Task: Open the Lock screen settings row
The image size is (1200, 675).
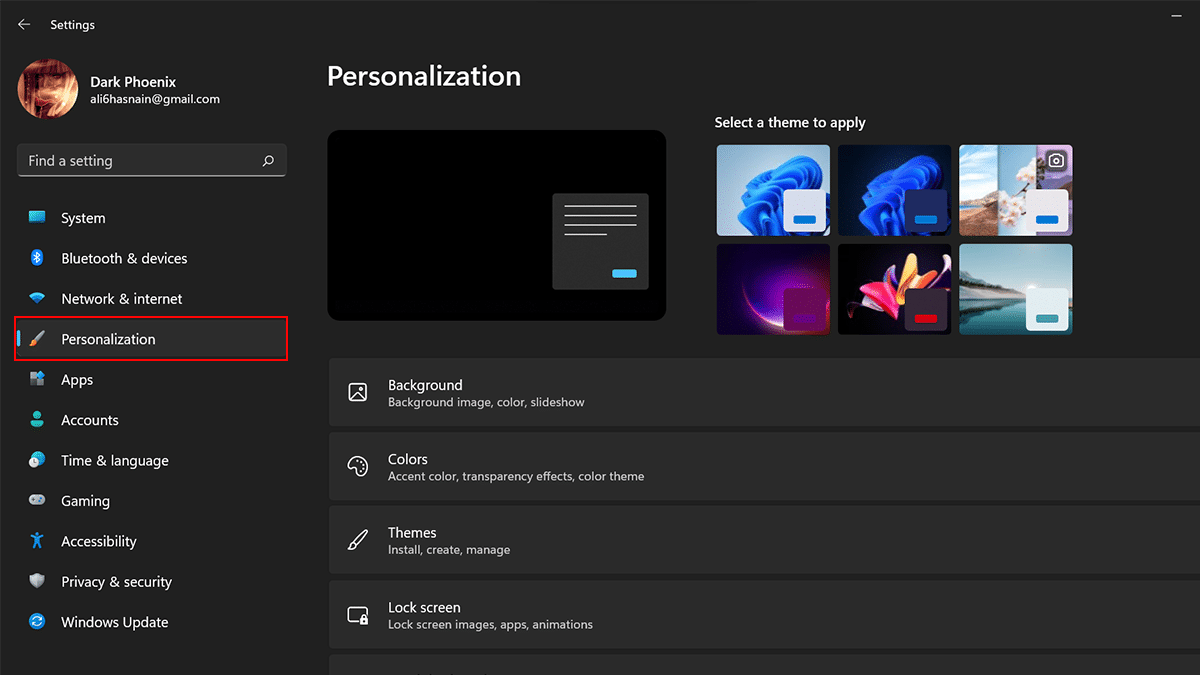Action: [760, 615]
